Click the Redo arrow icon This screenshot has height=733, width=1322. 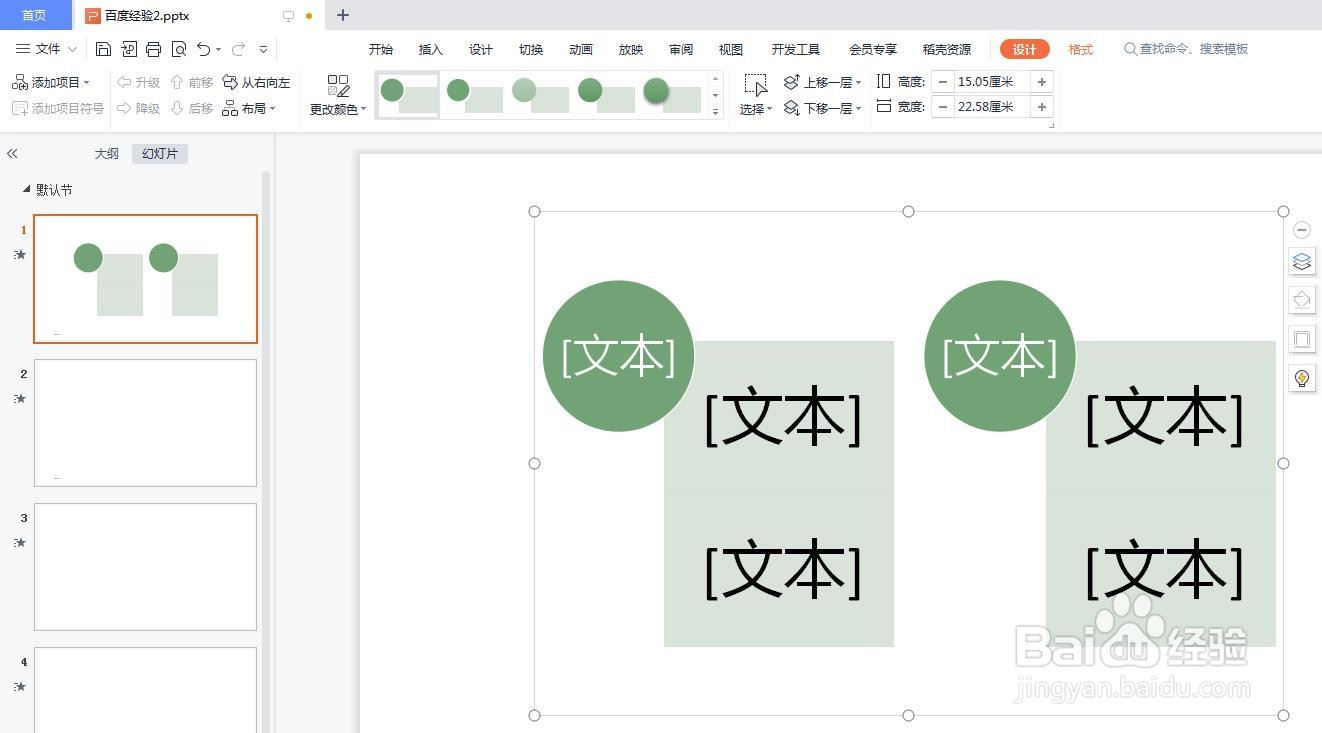pyautogui.click(x=238, y=49)
